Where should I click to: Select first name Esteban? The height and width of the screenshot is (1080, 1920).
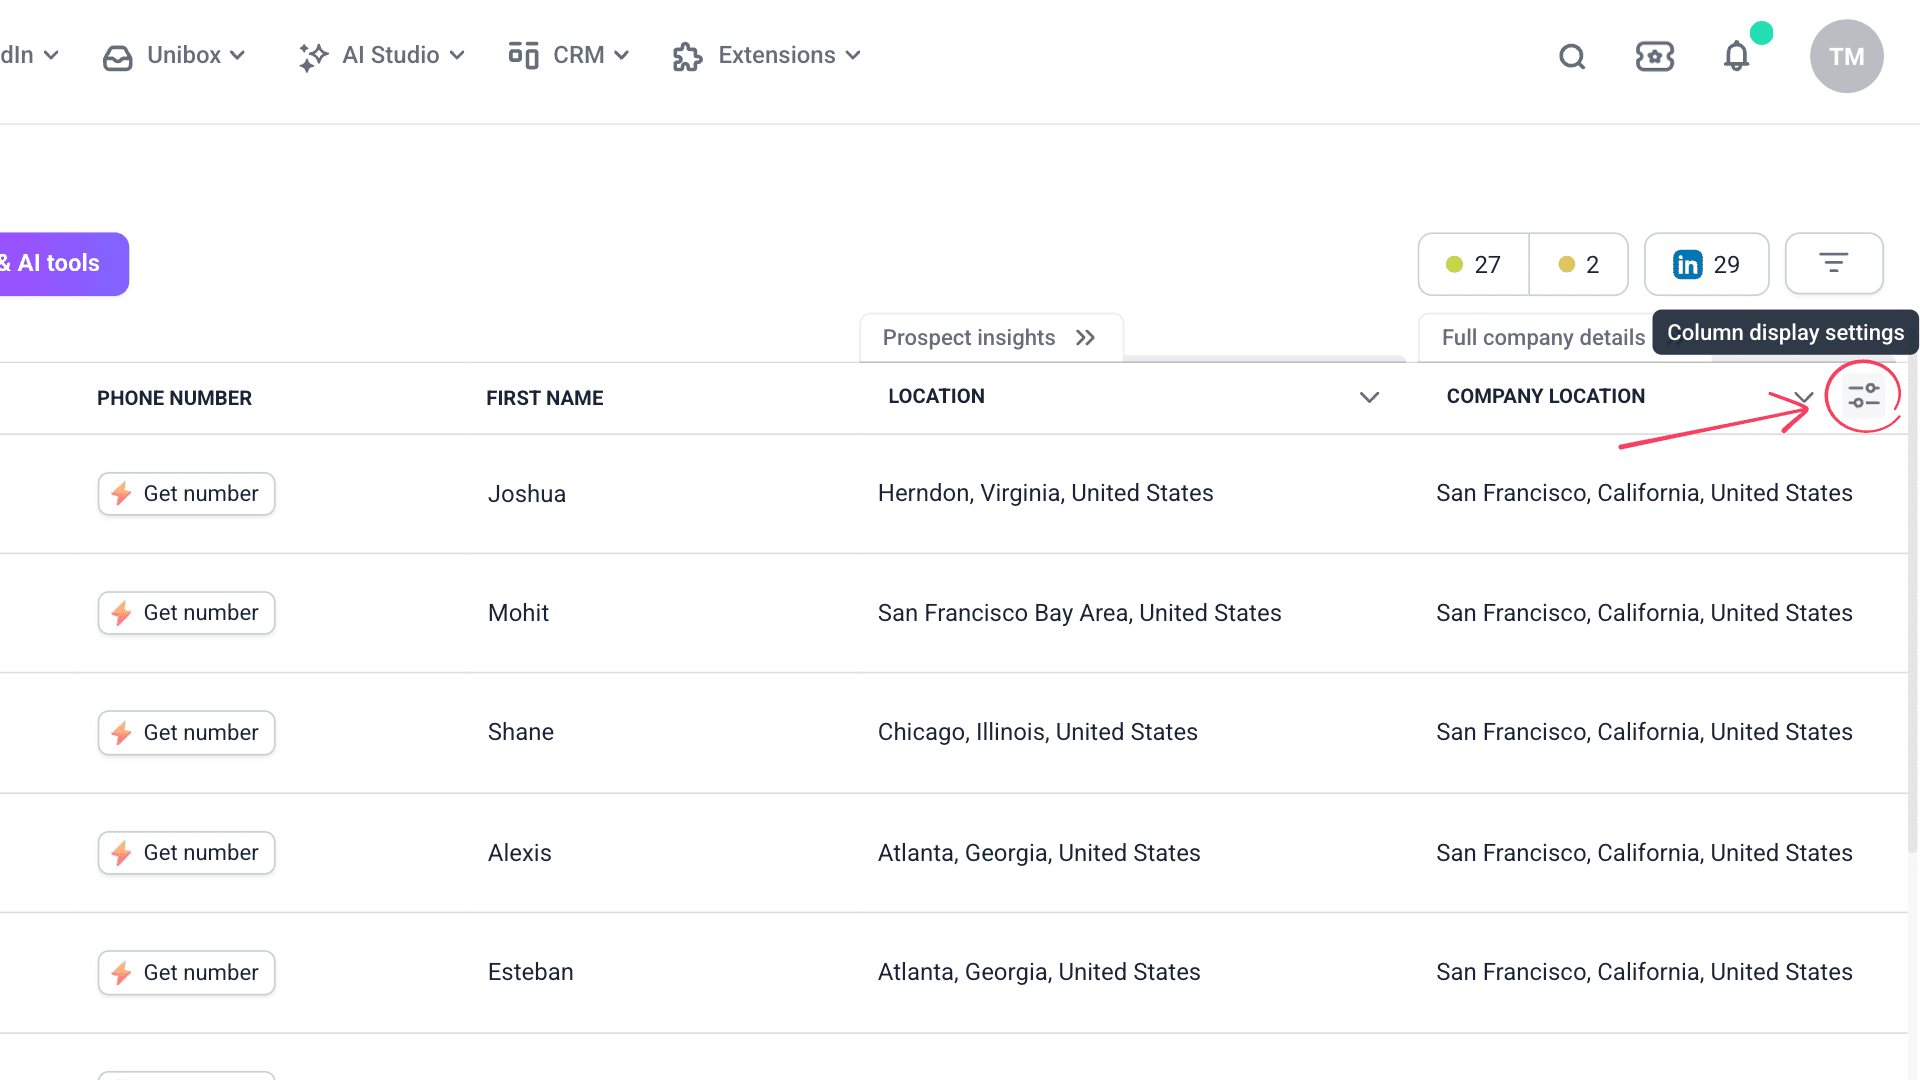click(x=530, y=972)
